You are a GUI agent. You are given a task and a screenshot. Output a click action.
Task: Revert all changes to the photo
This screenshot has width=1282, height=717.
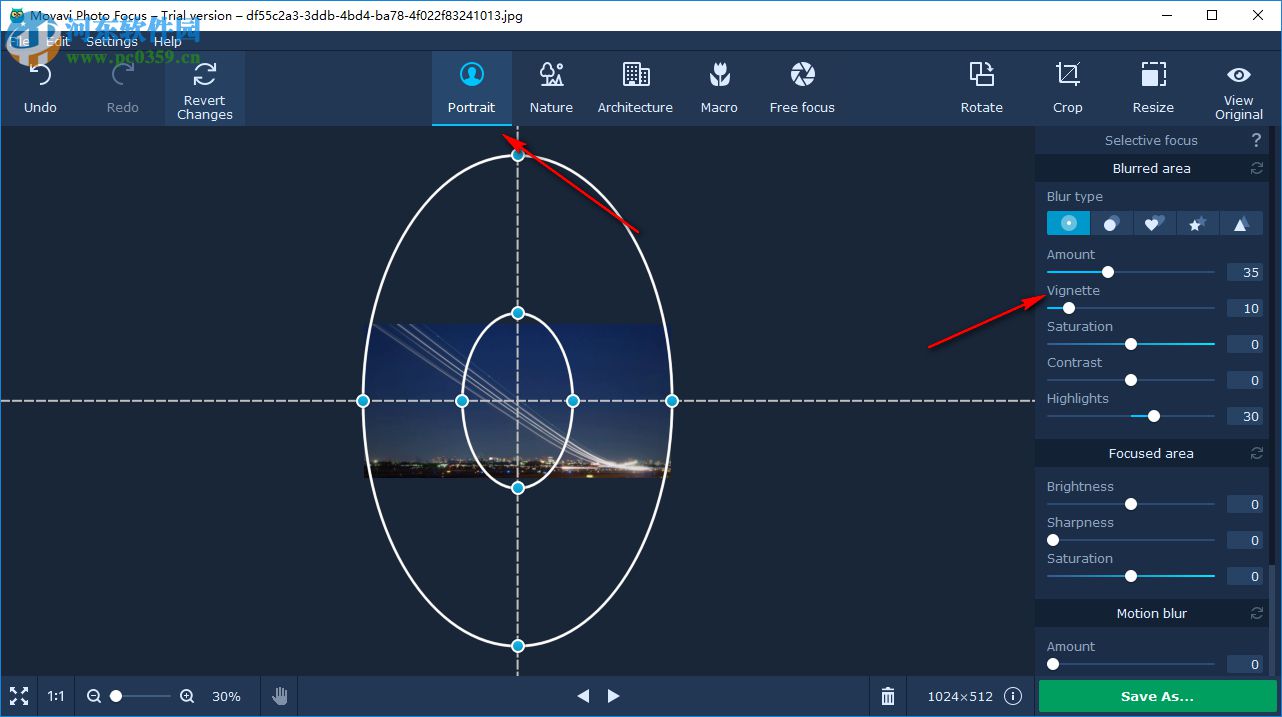click(x=204, y=88)
